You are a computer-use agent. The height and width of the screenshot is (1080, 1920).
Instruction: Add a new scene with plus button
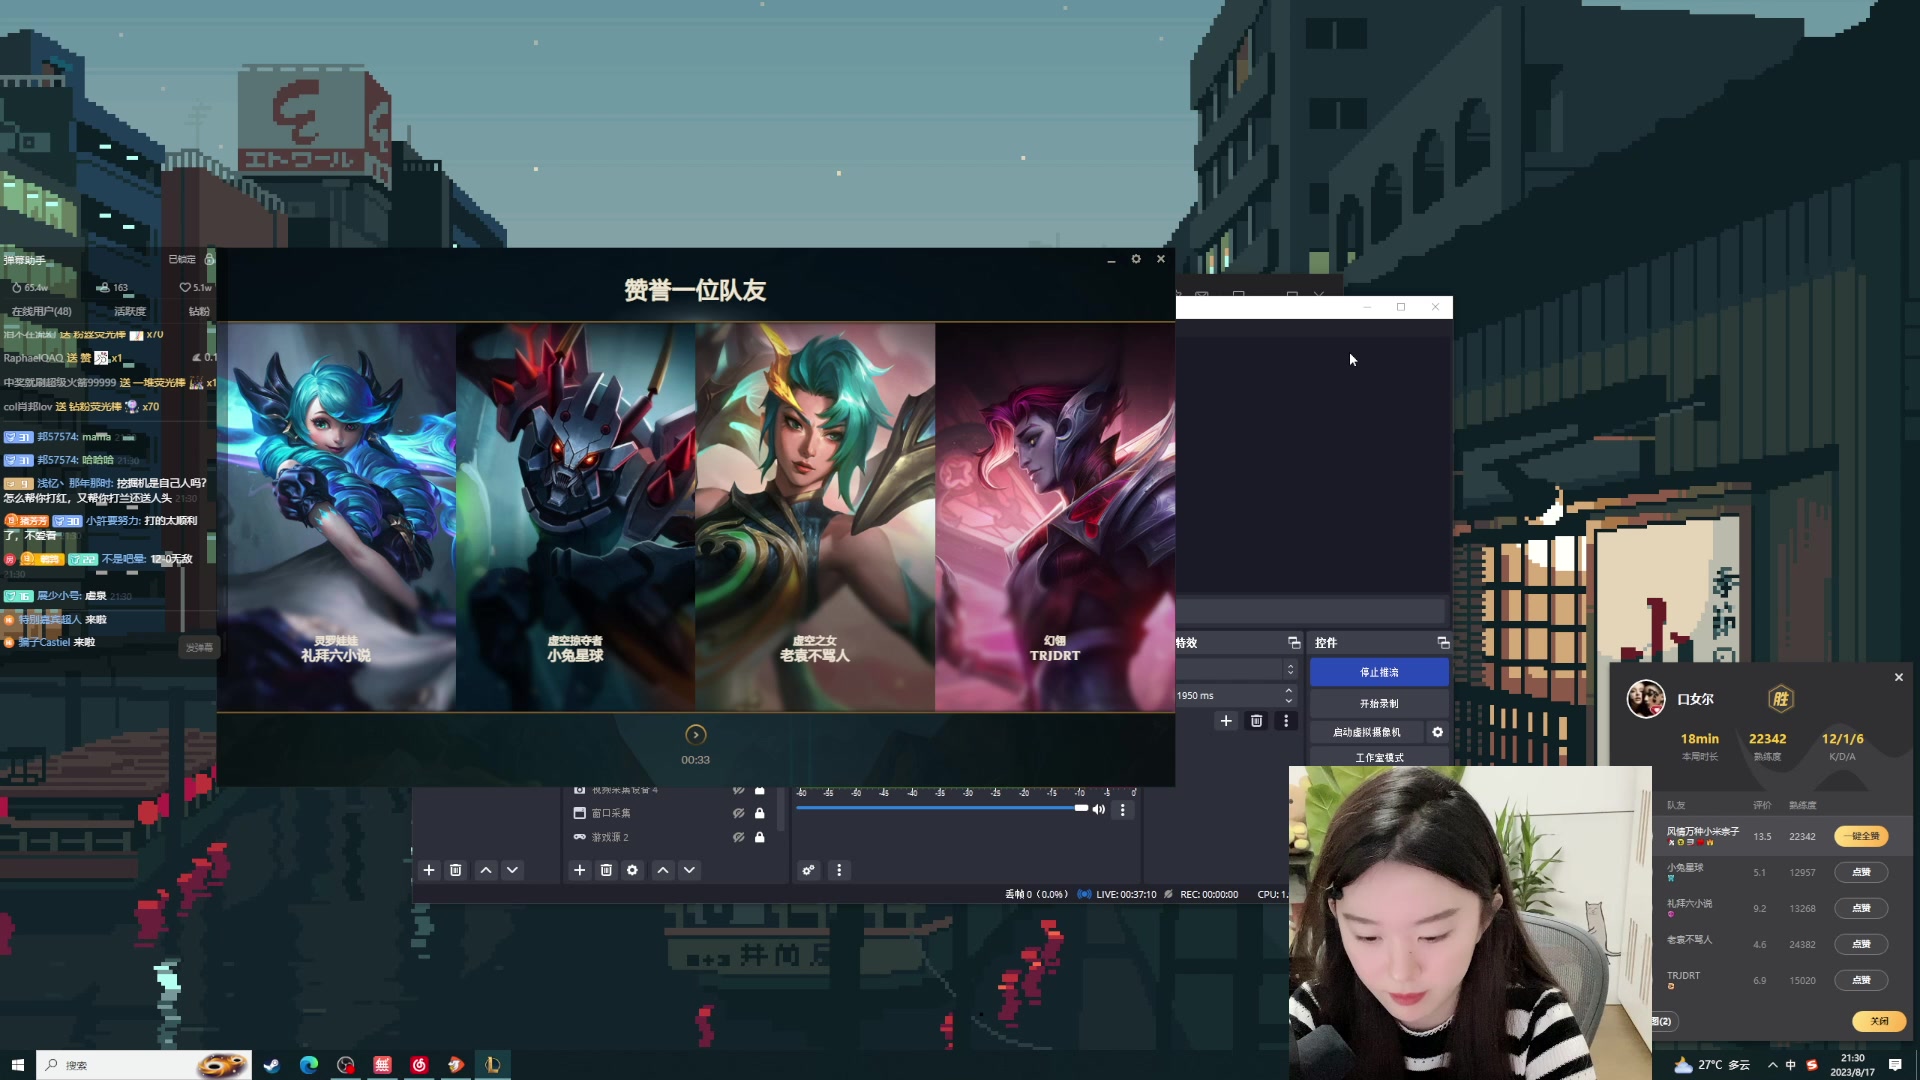click(429, 870)
